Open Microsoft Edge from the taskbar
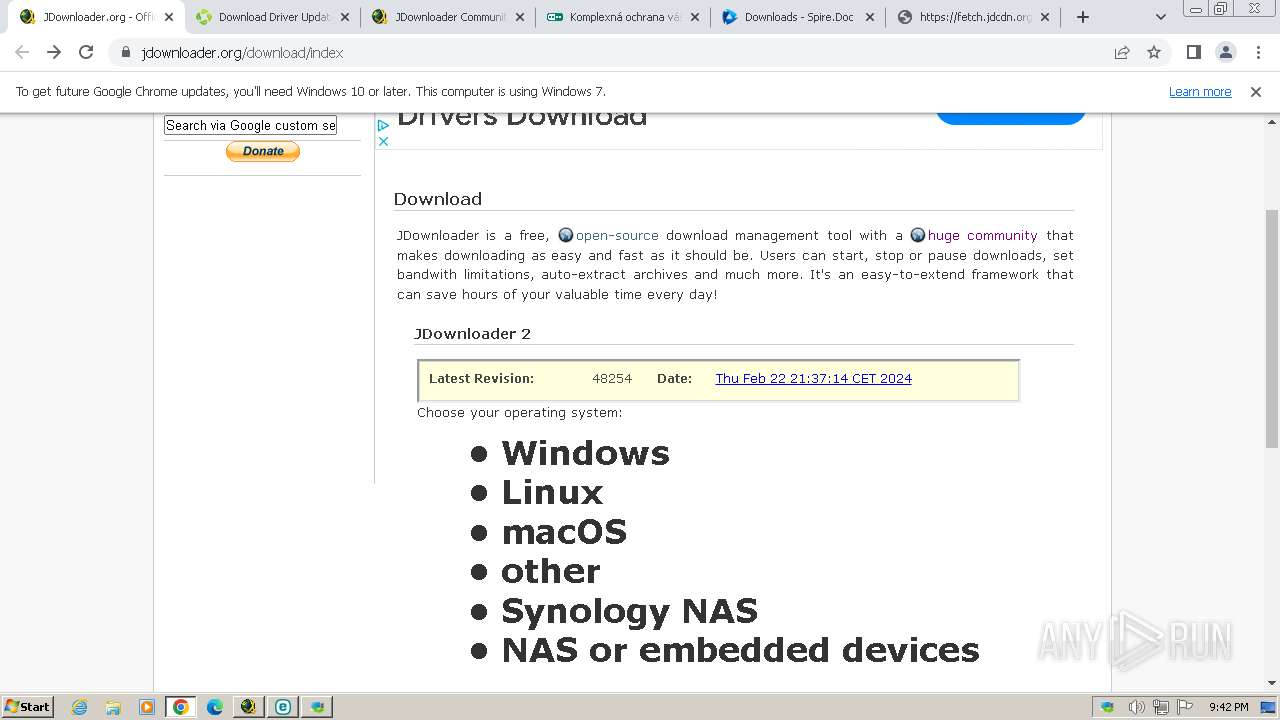This screenshot has width=1280, height=720. [215, 707]
